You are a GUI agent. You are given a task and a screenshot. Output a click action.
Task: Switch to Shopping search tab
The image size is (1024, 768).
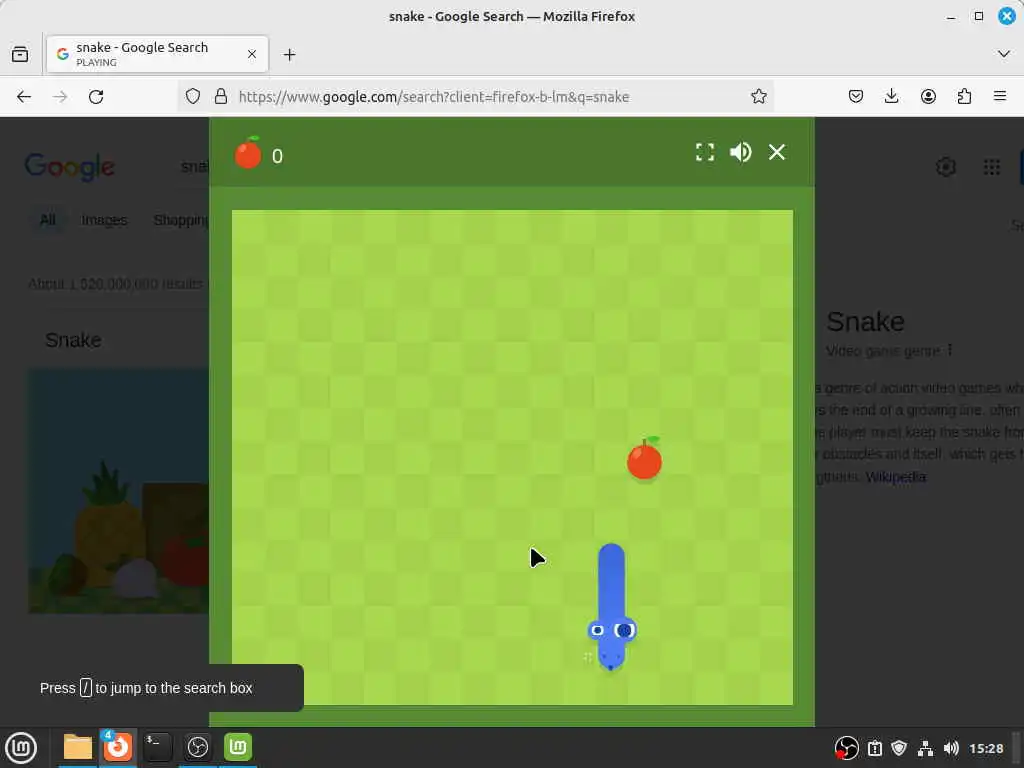(x=181, y=220)
